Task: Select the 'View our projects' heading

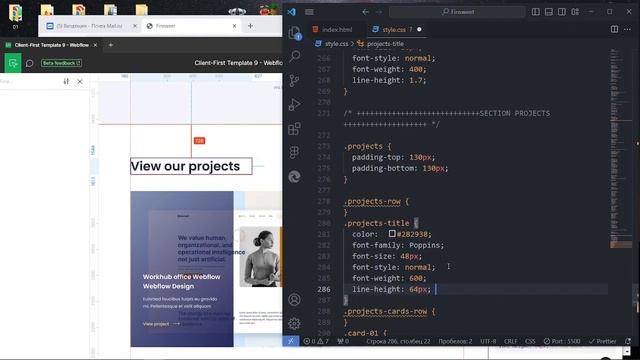Action: coord(191,166)
